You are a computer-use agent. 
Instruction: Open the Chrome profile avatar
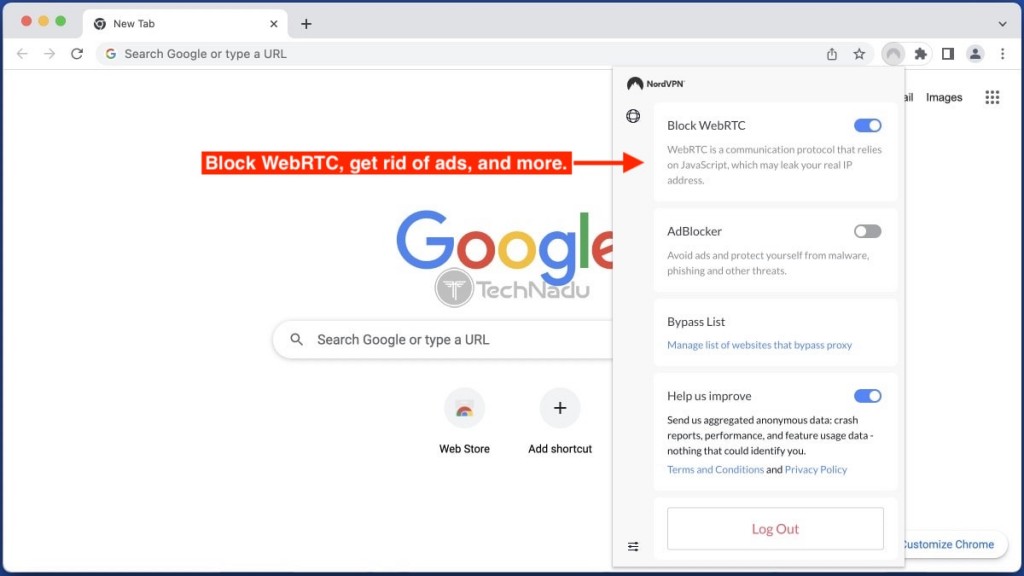pos(975,54)
